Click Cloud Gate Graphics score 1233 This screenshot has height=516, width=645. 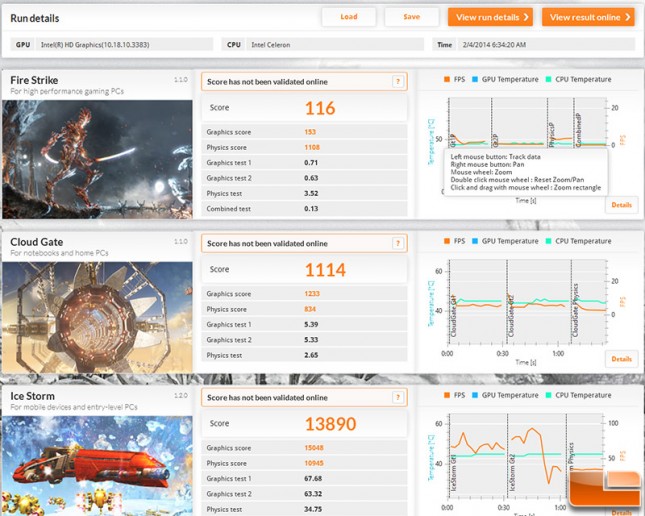(x=312, y=294)
